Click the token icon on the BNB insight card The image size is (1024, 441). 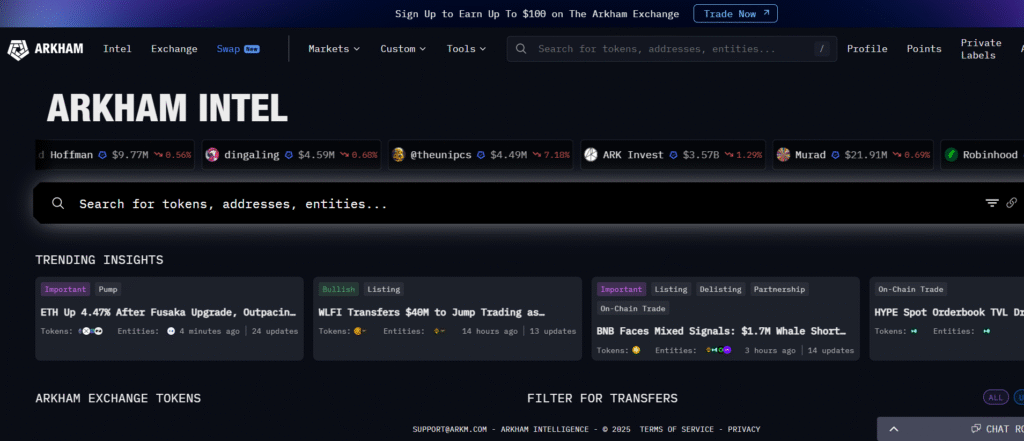tap(636, 350)
